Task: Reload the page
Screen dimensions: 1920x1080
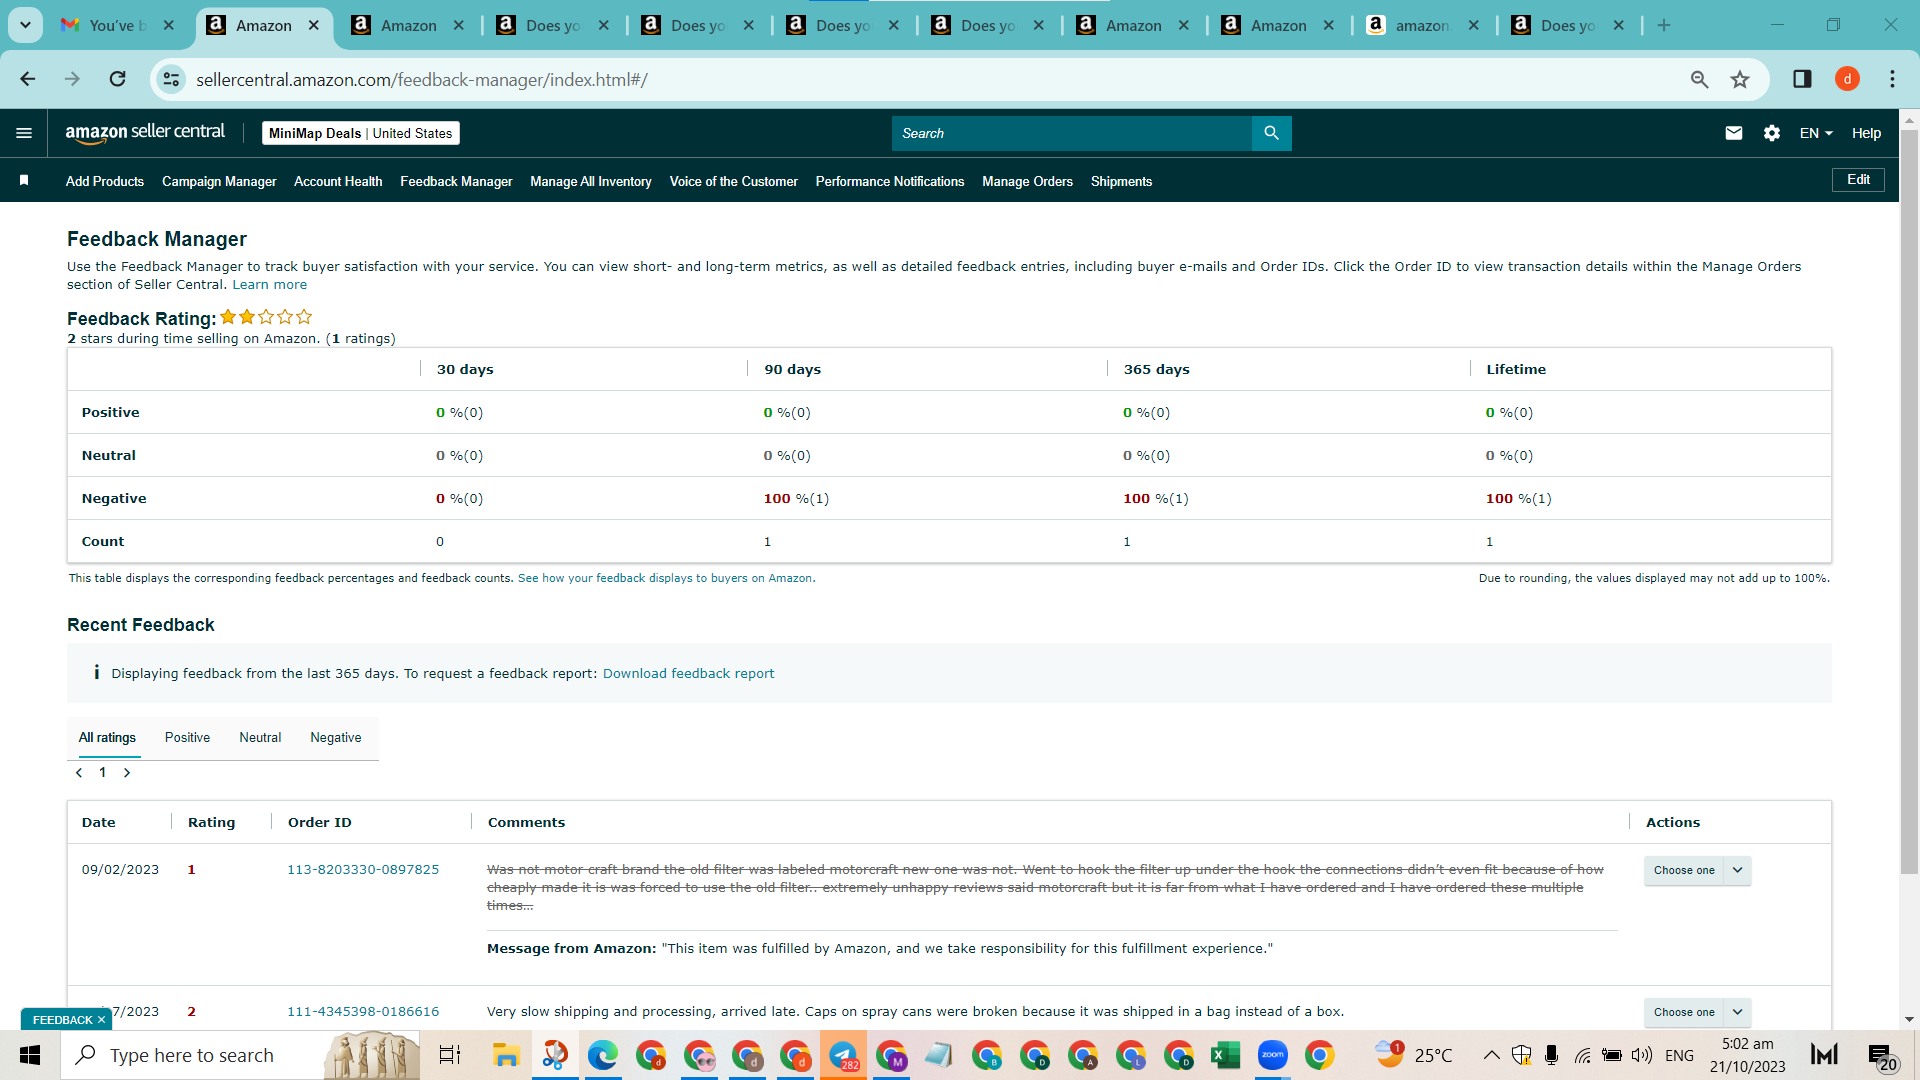Action: (x=118, y=79)
